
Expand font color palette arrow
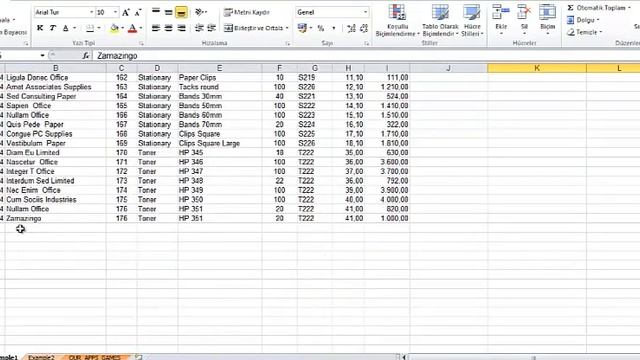141,28
